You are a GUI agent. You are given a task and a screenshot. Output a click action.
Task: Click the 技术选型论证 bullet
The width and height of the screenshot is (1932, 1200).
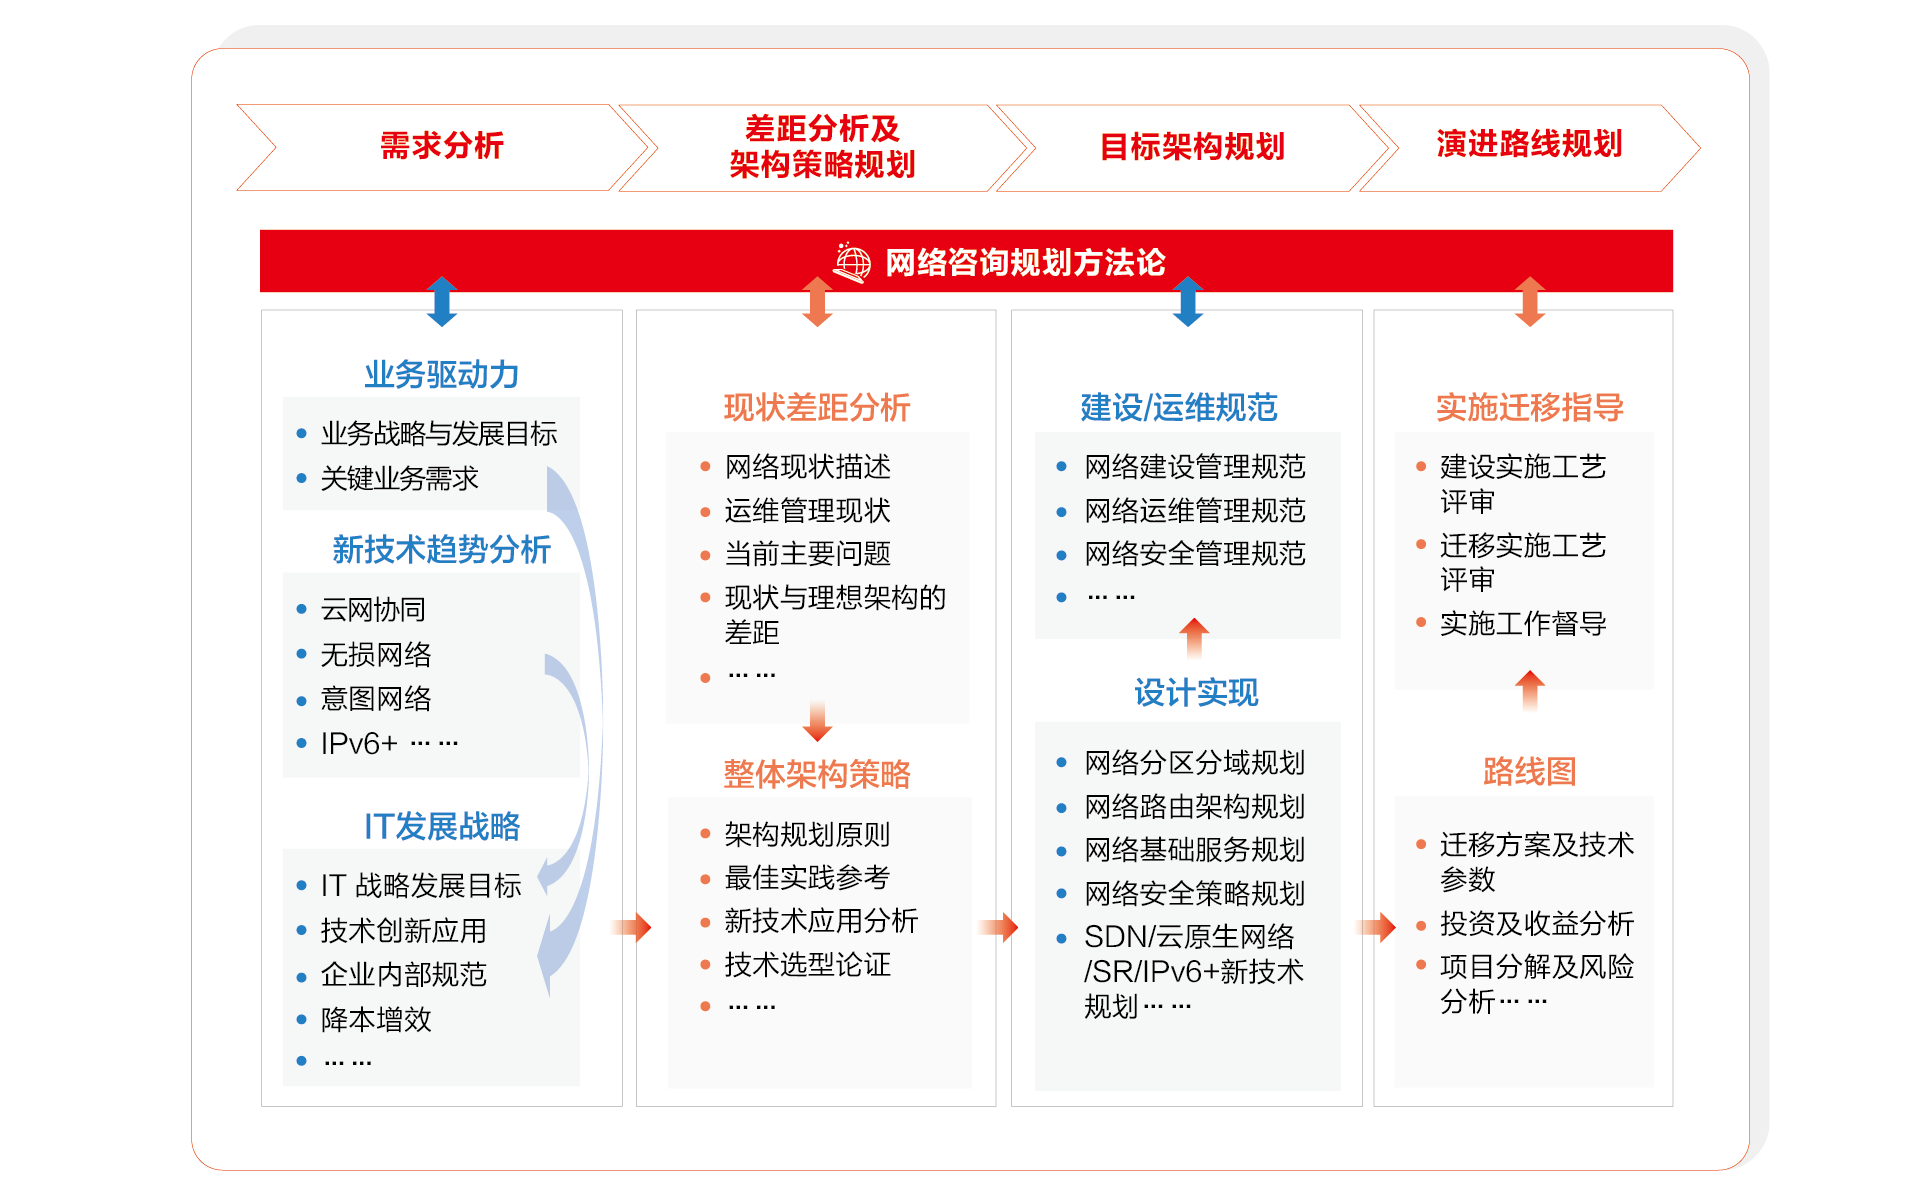click(x=807, y=965)
